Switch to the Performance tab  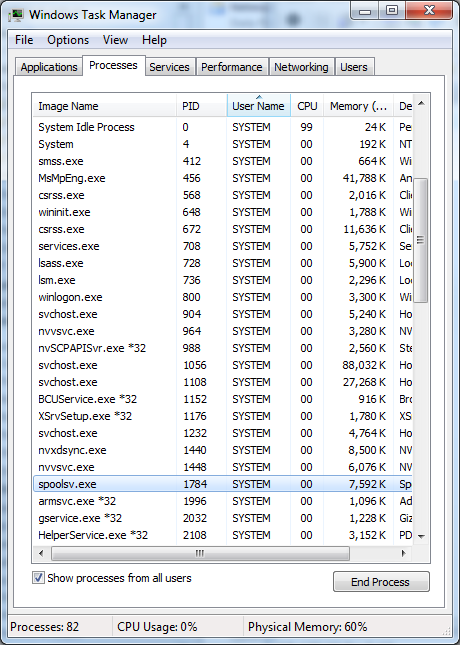pyautogui.click(x=232, y=67)
